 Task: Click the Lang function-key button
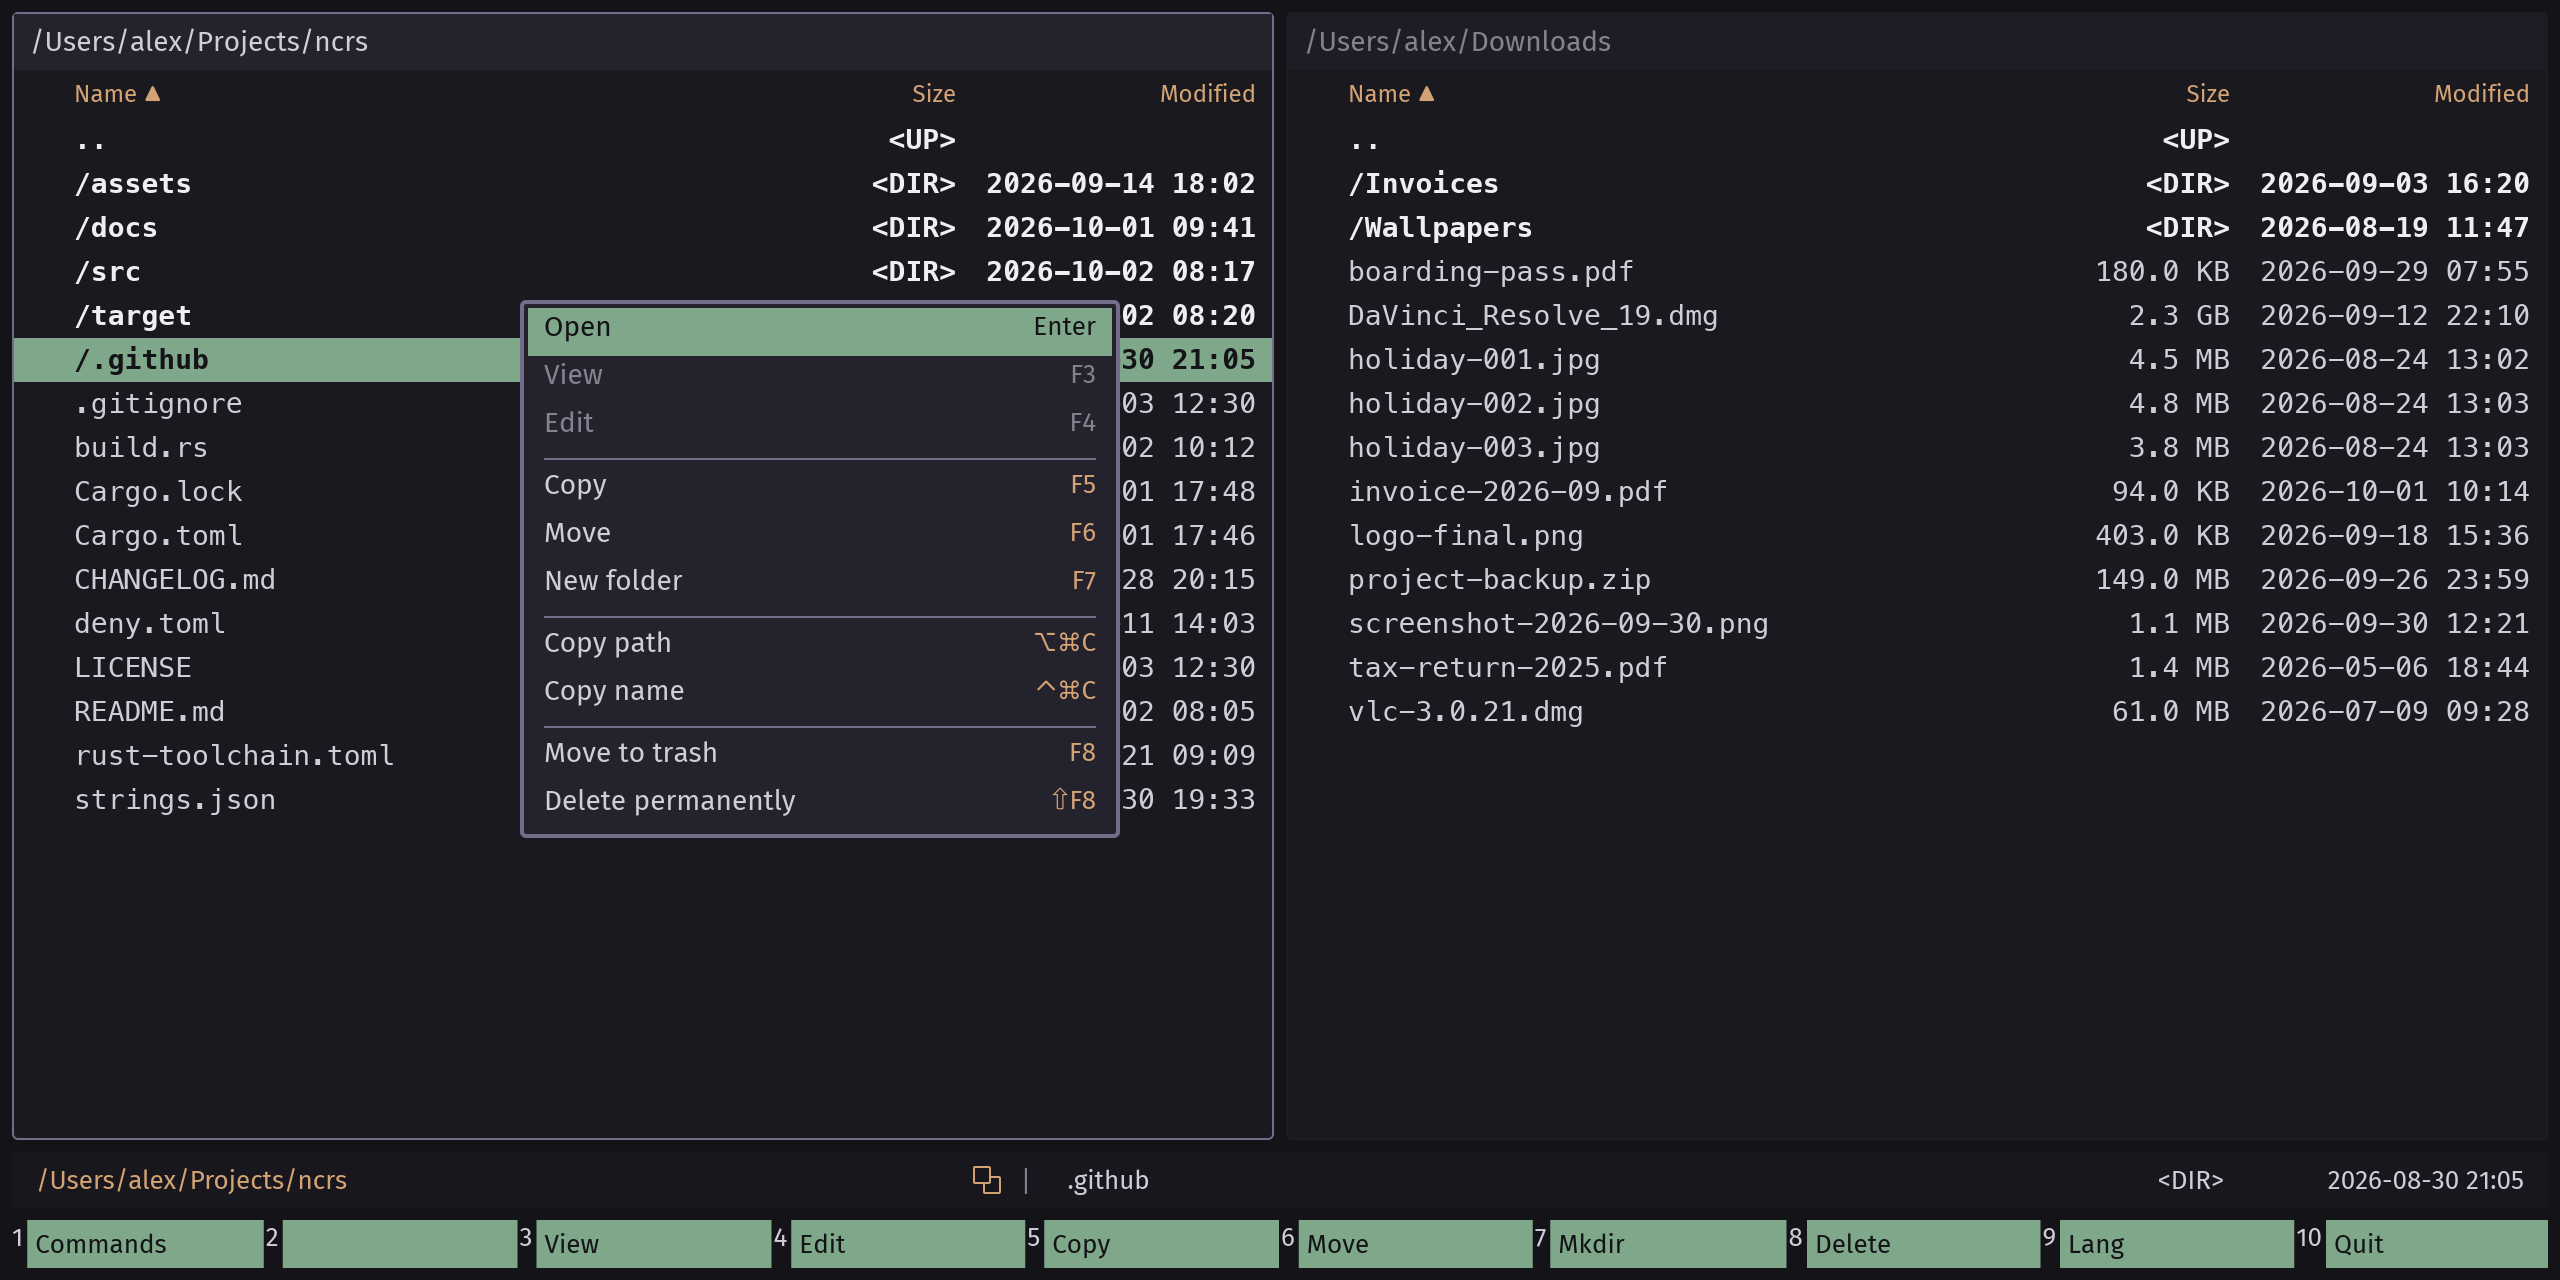(2177, 1244)
